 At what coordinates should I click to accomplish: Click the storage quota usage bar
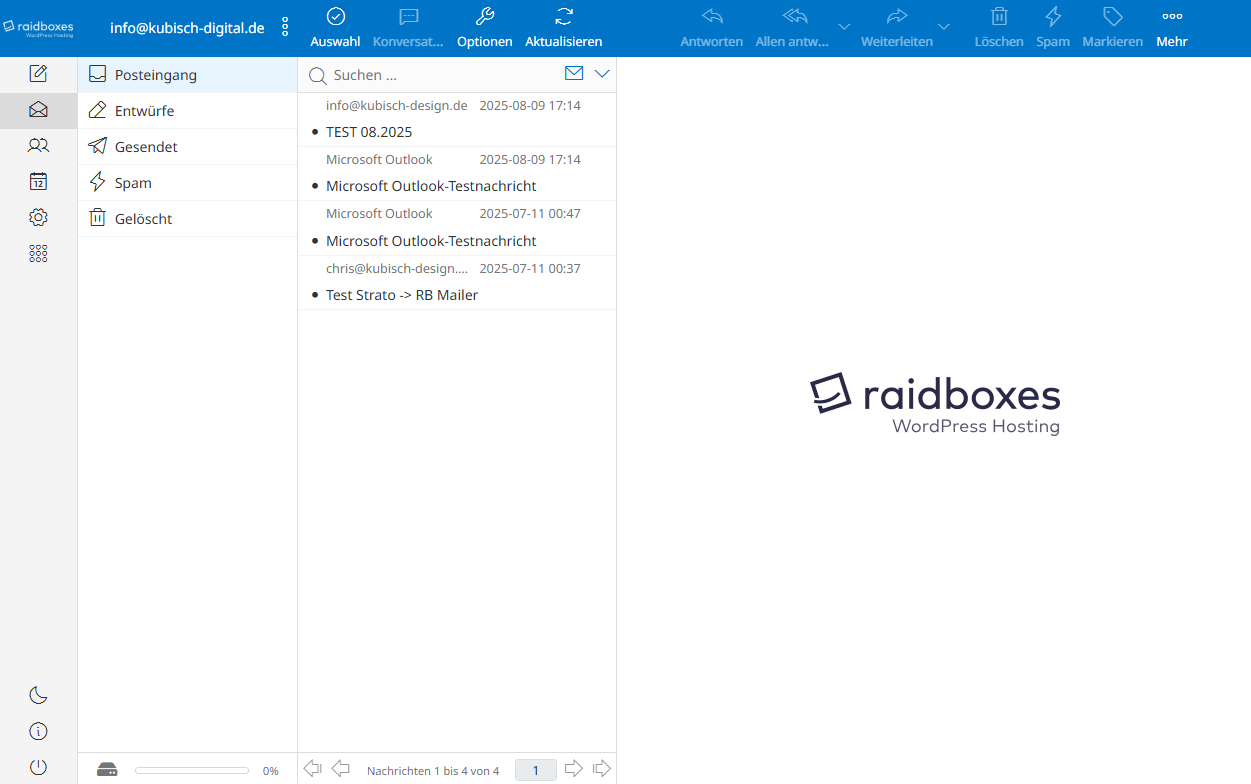click(x=191, y=771)
